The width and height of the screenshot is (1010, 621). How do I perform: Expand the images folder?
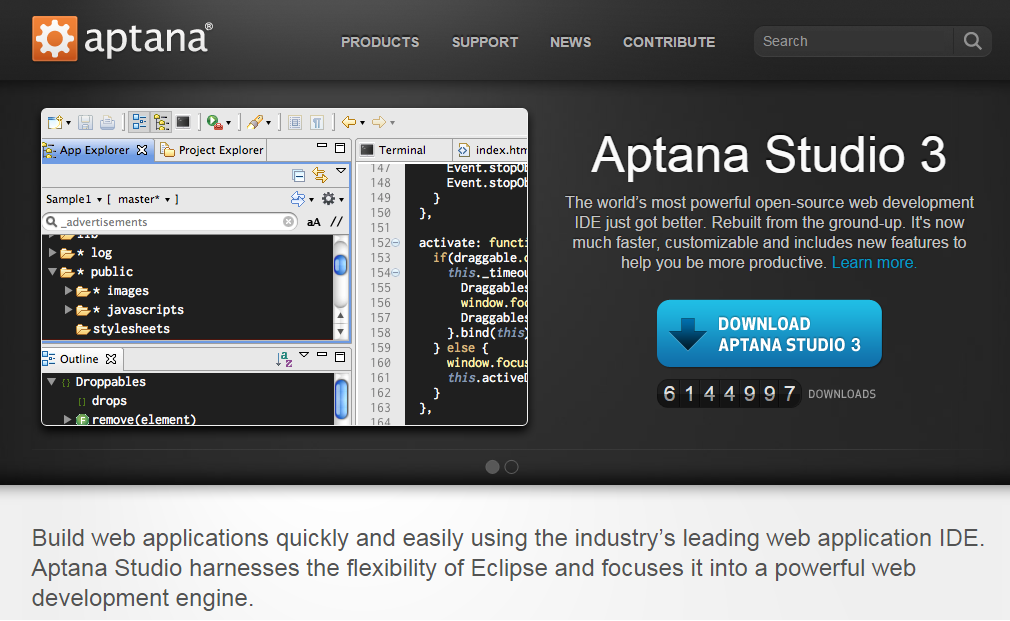pos(68,291)
